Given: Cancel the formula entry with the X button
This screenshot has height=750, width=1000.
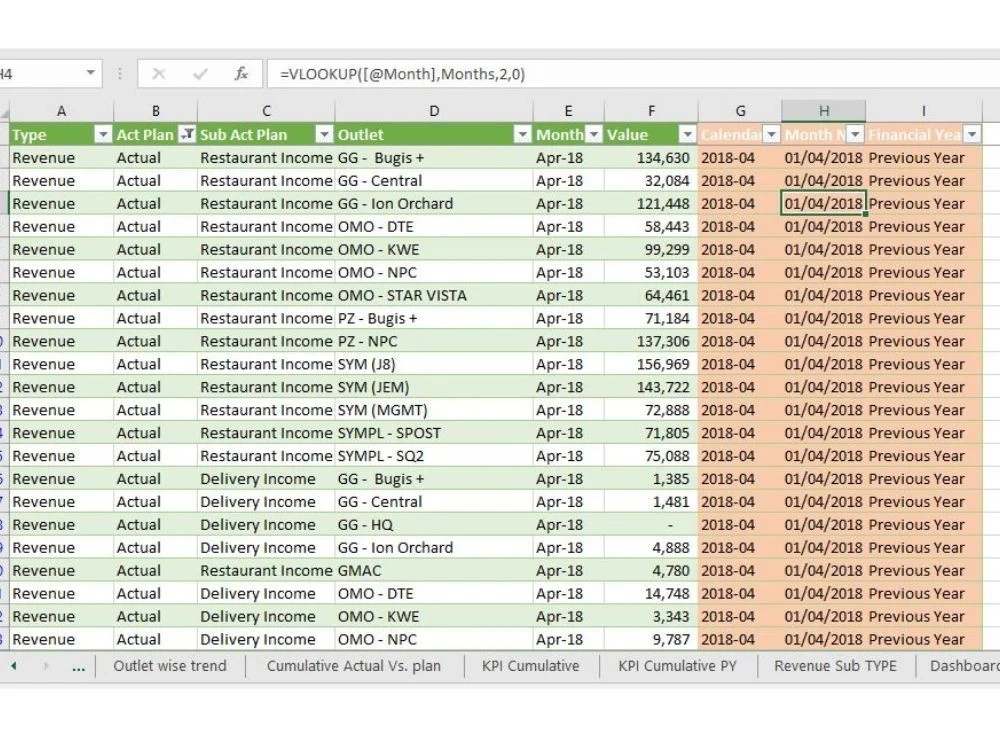Looking at the screenshot, I should tap(158, 72).
